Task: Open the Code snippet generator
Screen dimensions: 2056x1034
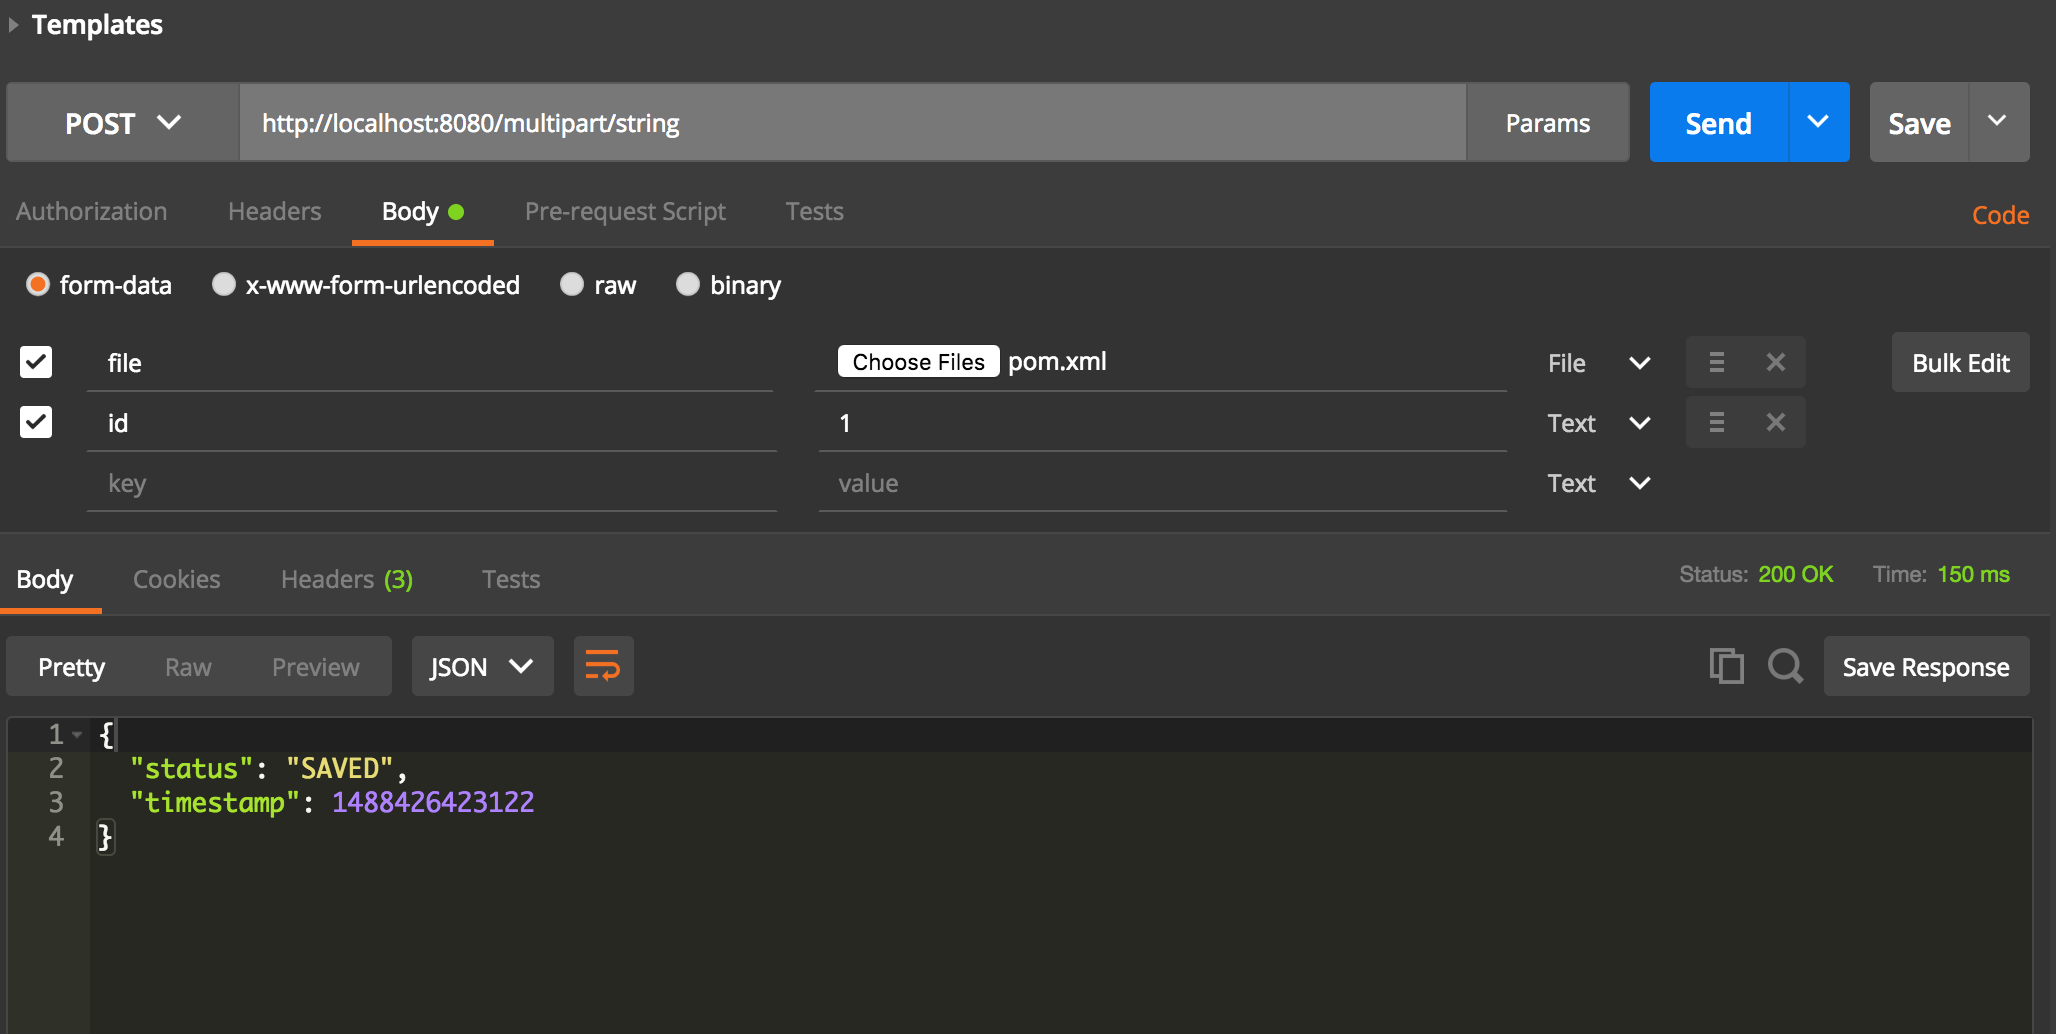Action: [2000, 214]
